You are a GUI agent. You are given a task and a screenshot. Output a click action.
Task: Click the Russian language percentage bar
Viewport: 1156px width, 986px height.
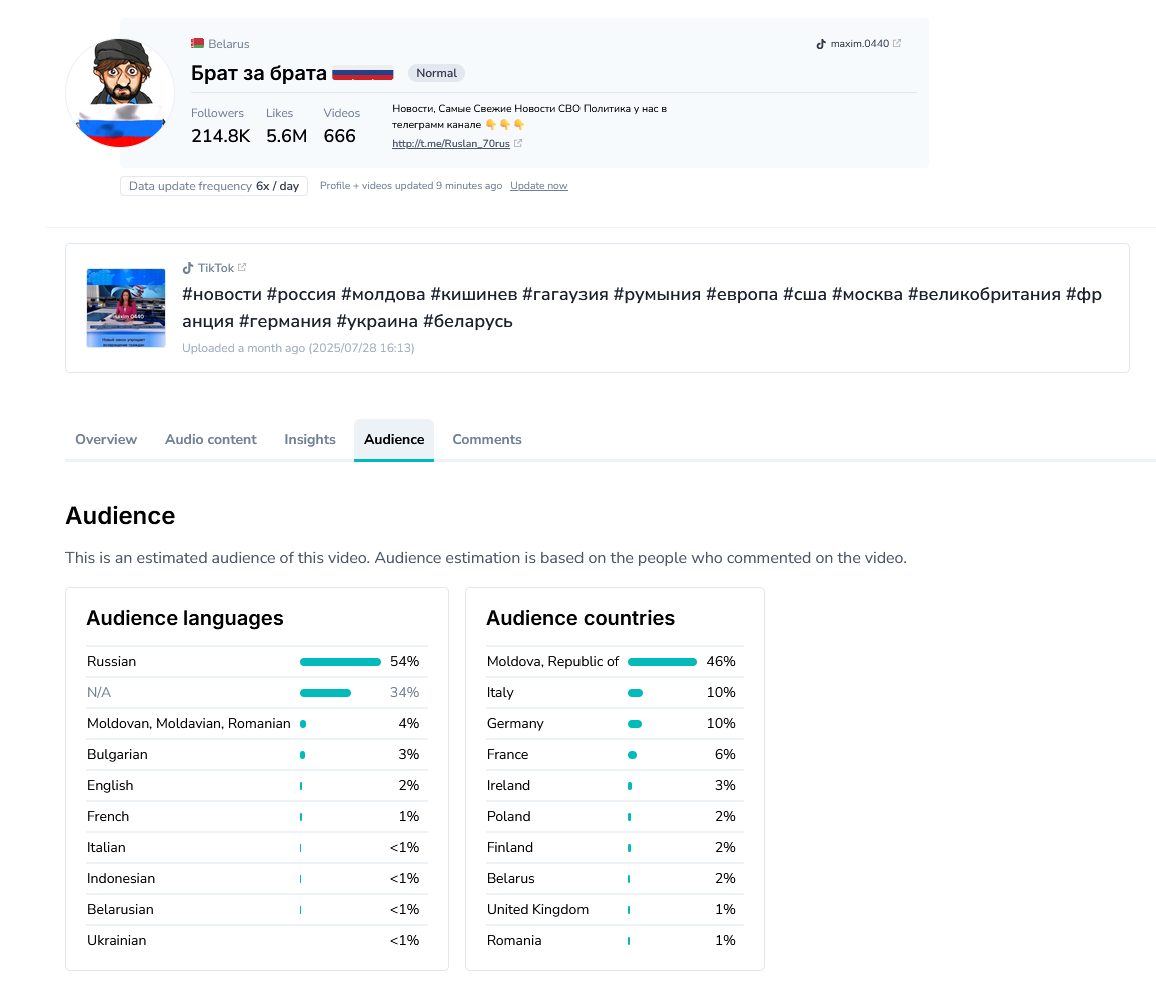pos(340,662)
